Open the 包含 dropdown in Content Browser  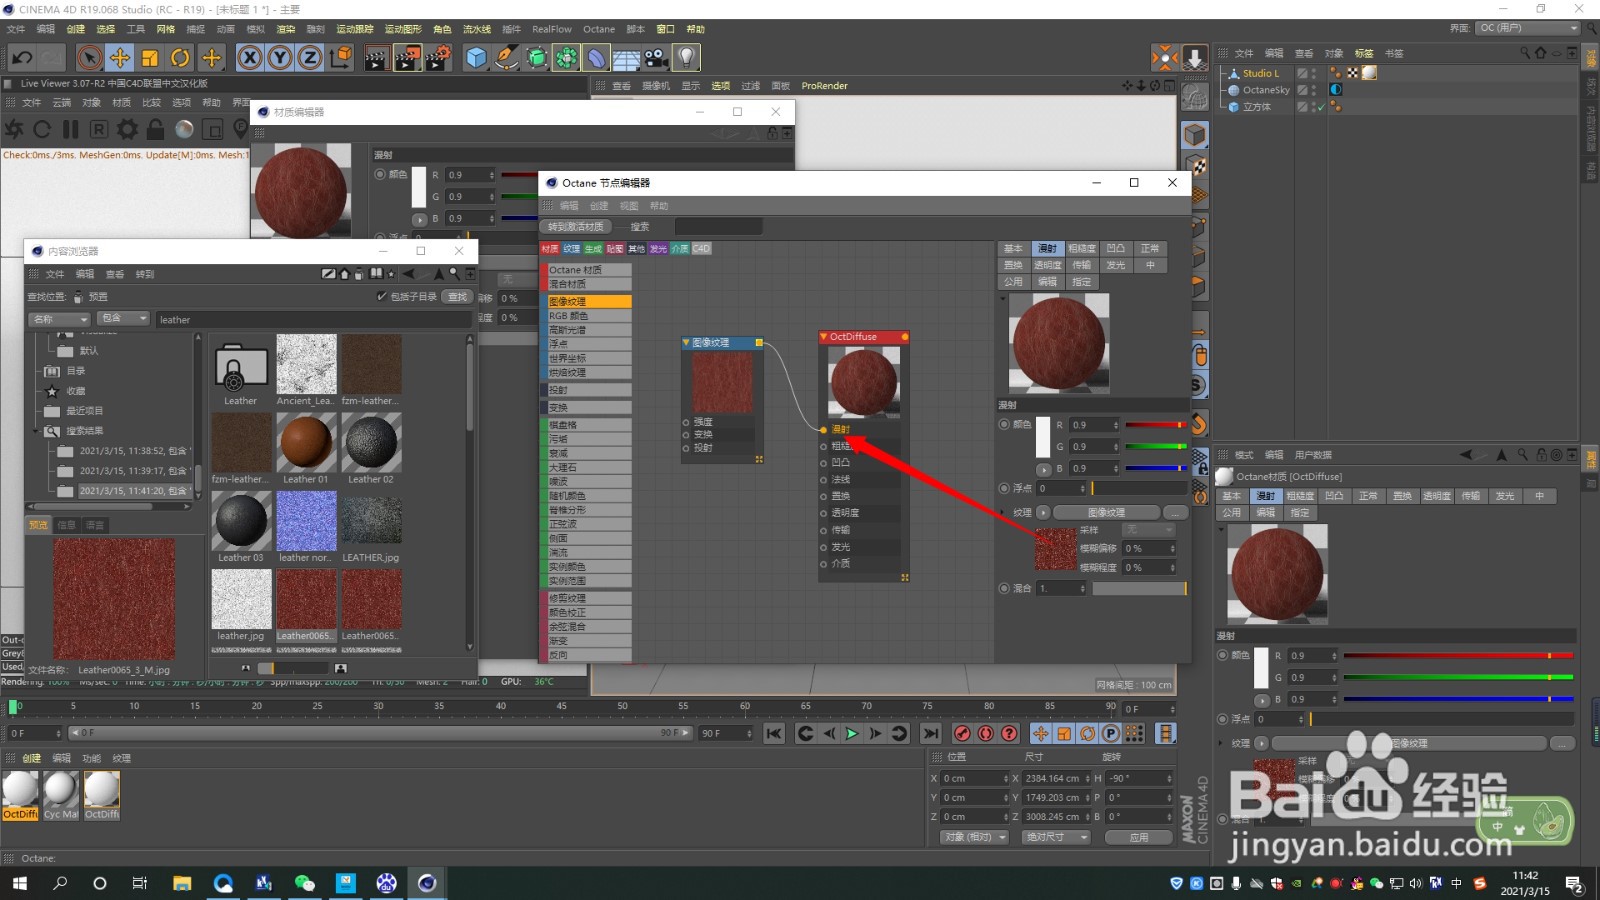point(124,318)
